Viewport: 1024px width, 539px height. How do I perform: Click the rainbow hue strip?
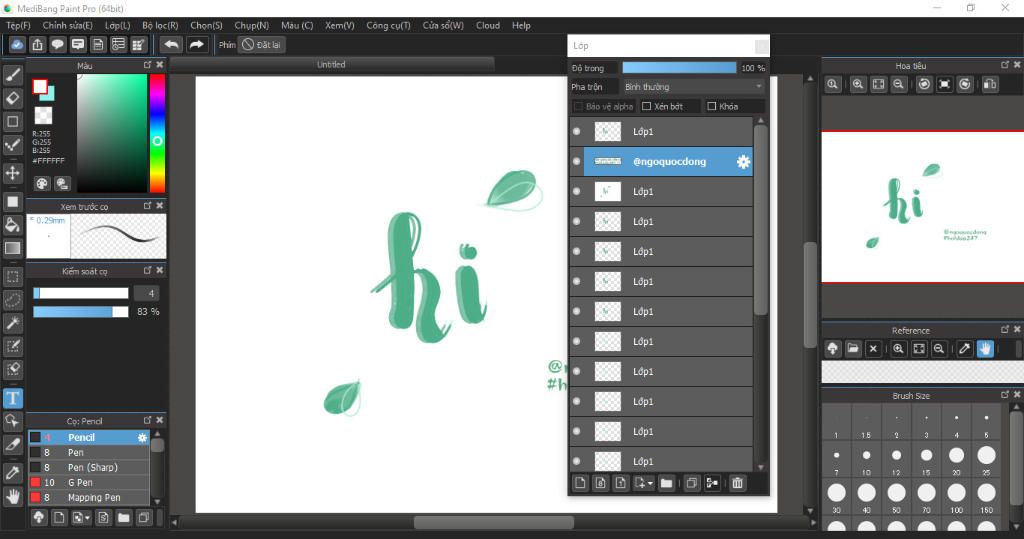pos(157,133)
